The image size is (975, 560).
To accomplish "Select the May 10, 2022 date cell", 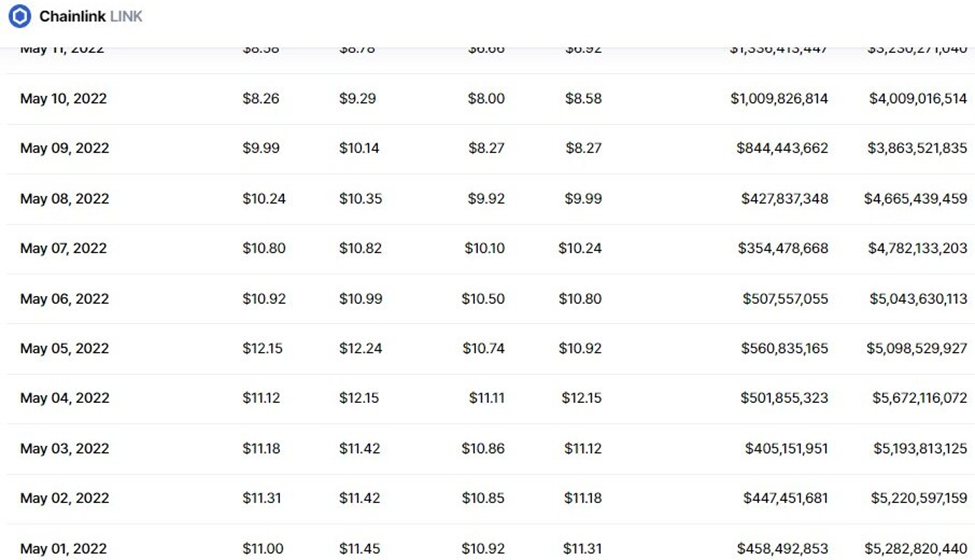I will point(63,99).
